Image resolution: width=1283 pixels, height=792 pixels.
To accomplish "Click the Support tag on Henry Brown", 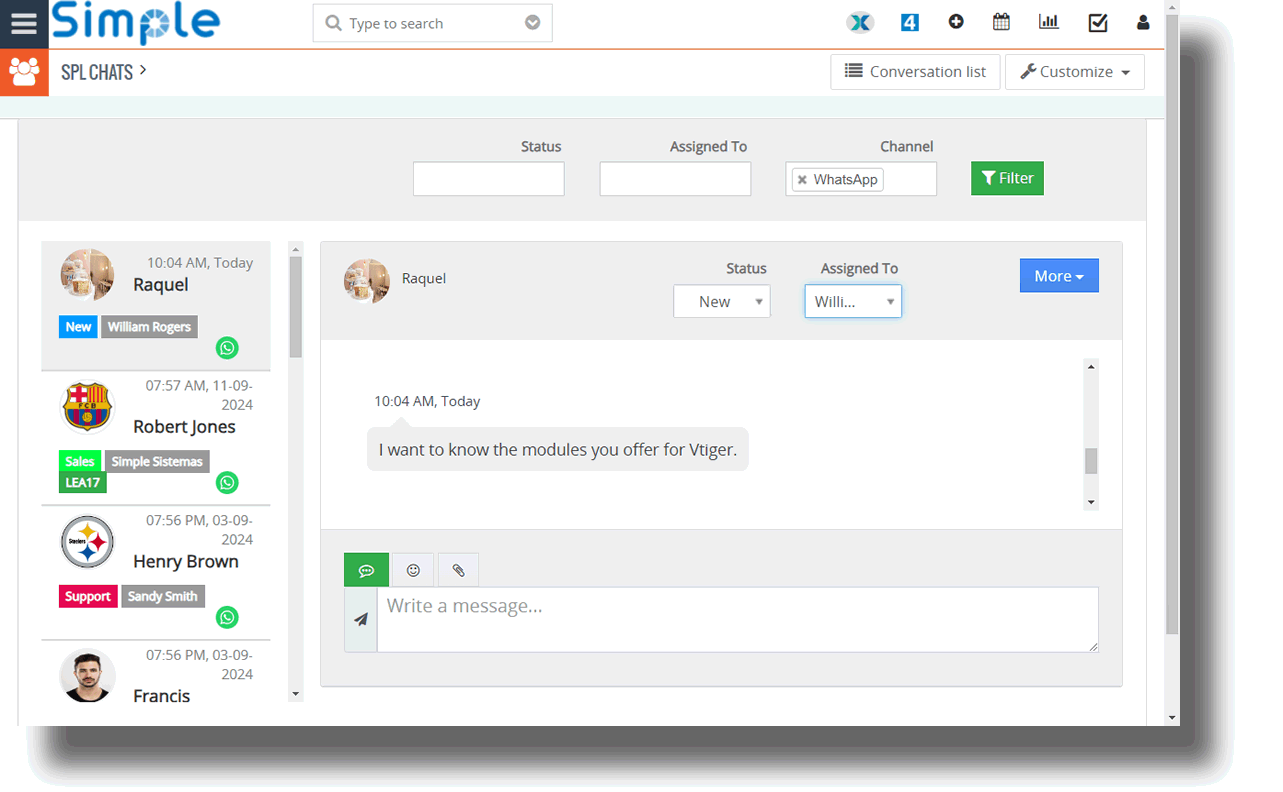I will tap(88, 596).
